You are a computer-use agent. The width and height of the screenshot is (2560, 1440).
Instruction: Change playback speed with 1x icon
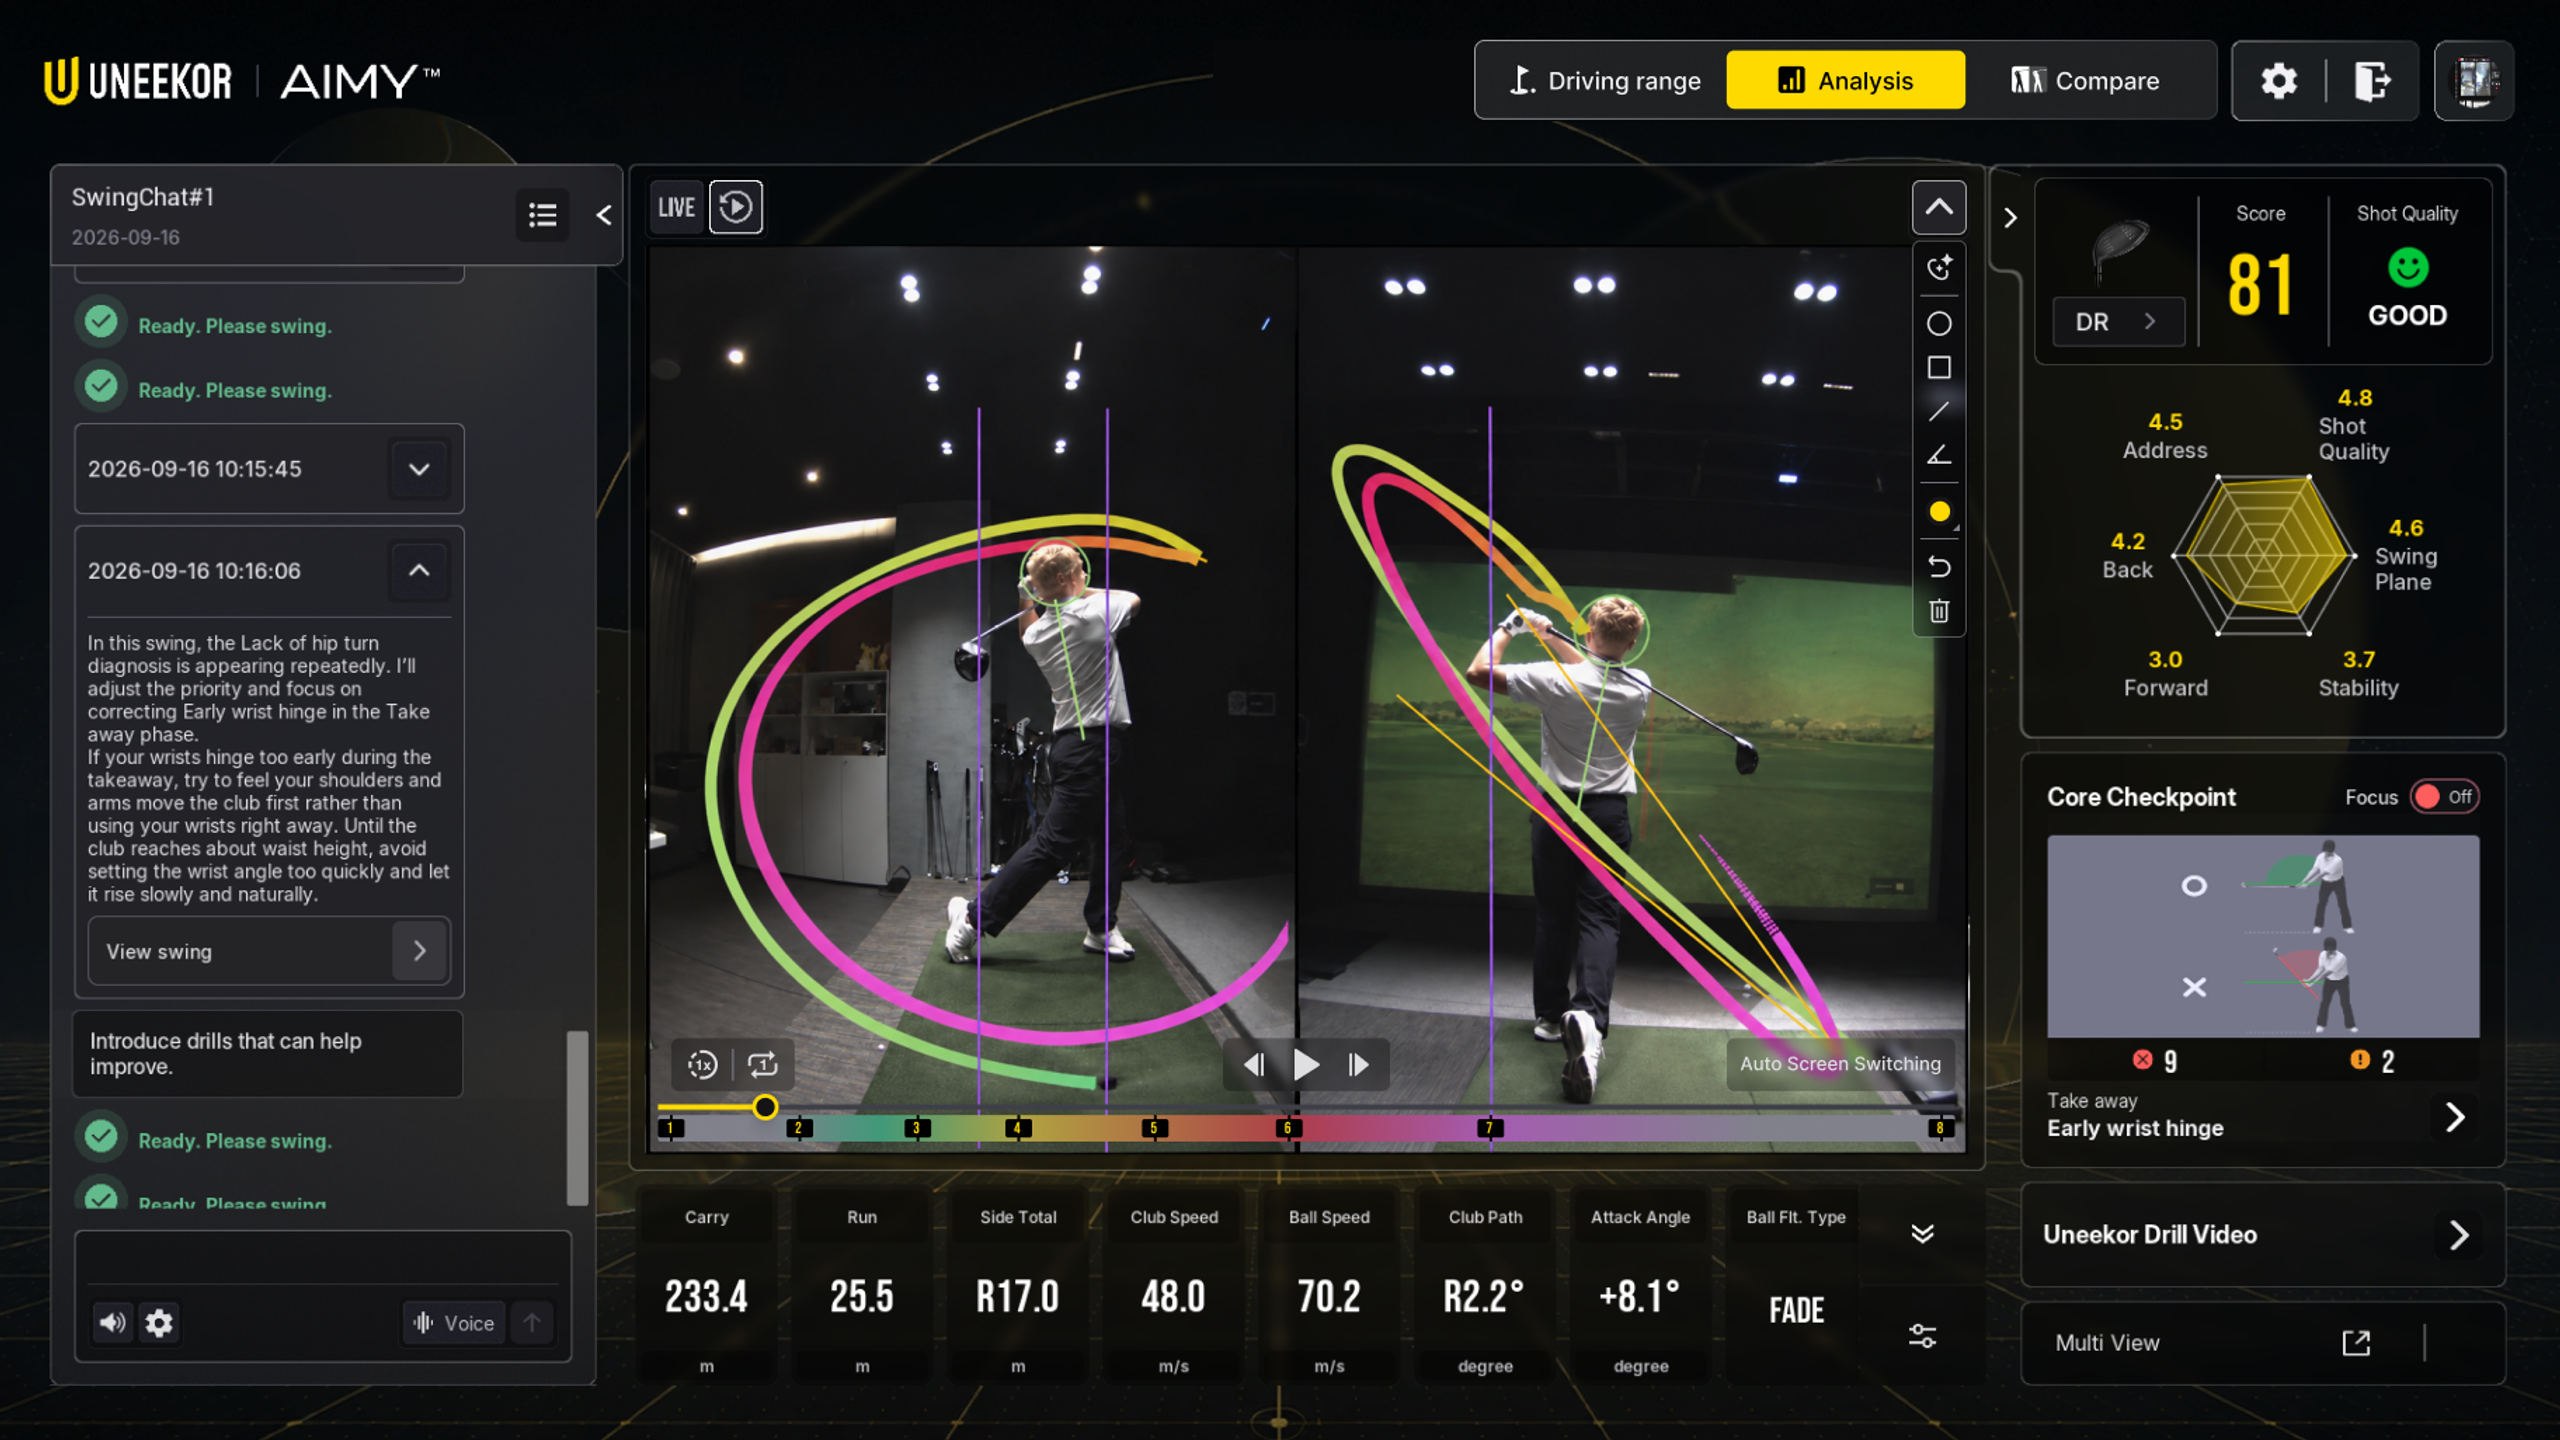[x=703, y=1065]
